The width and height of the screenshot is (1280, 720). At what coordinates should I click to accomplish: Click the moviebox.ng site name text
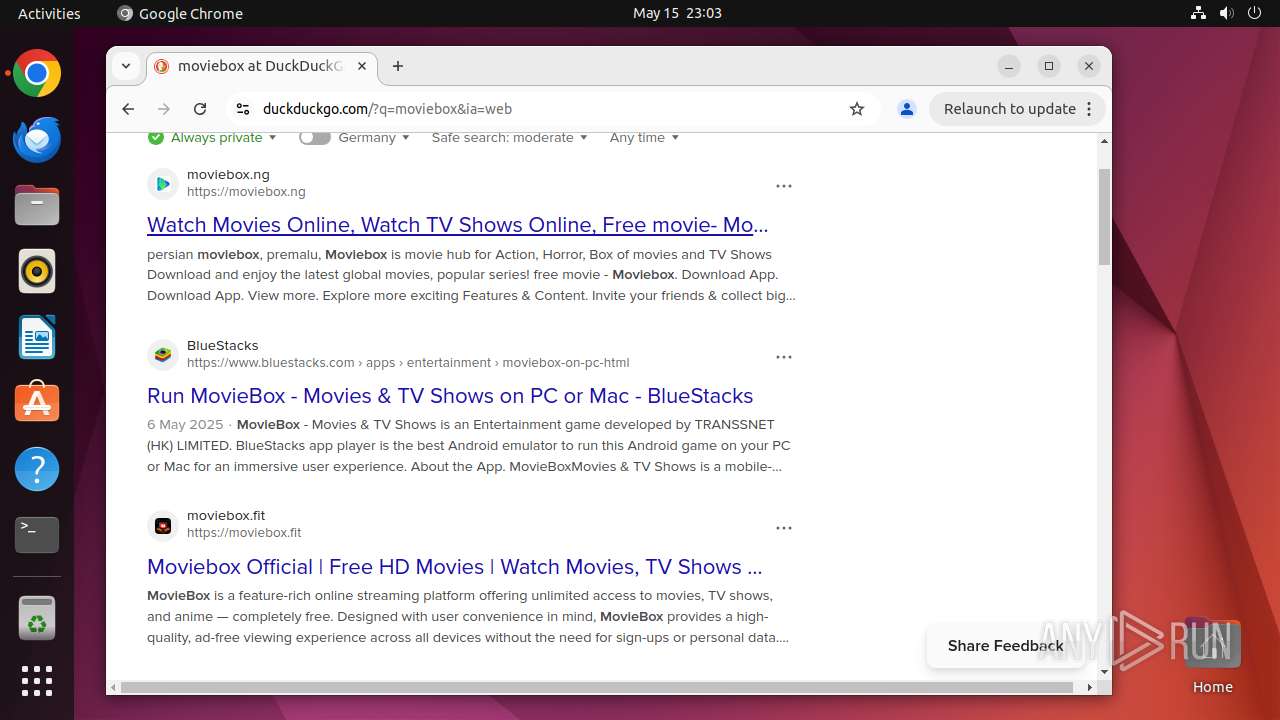pyautogui.click(x=228, y=175)
